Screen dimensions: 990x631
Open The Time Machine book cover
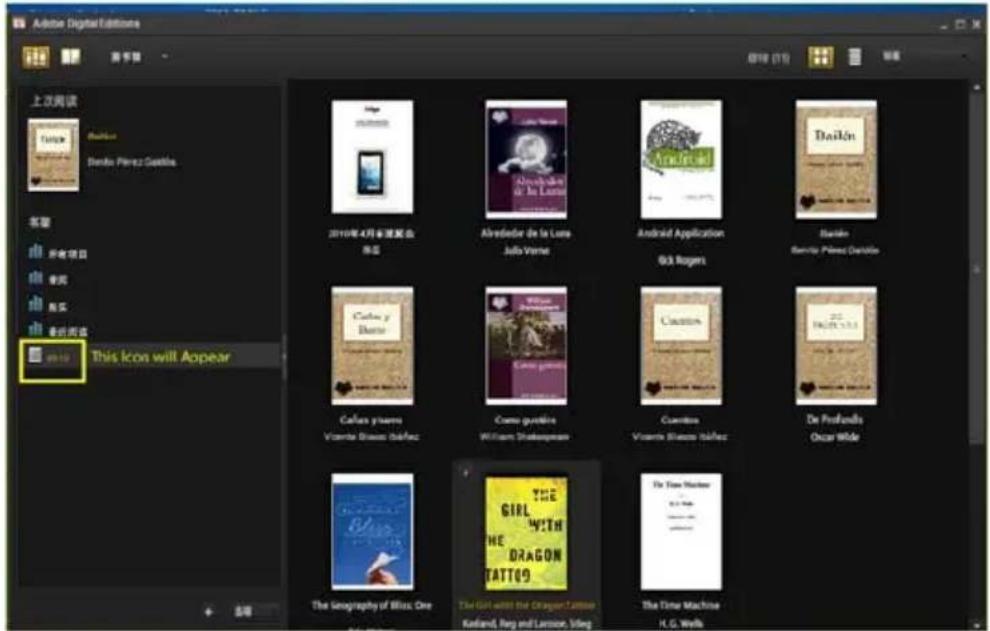[x=681, y=531]
